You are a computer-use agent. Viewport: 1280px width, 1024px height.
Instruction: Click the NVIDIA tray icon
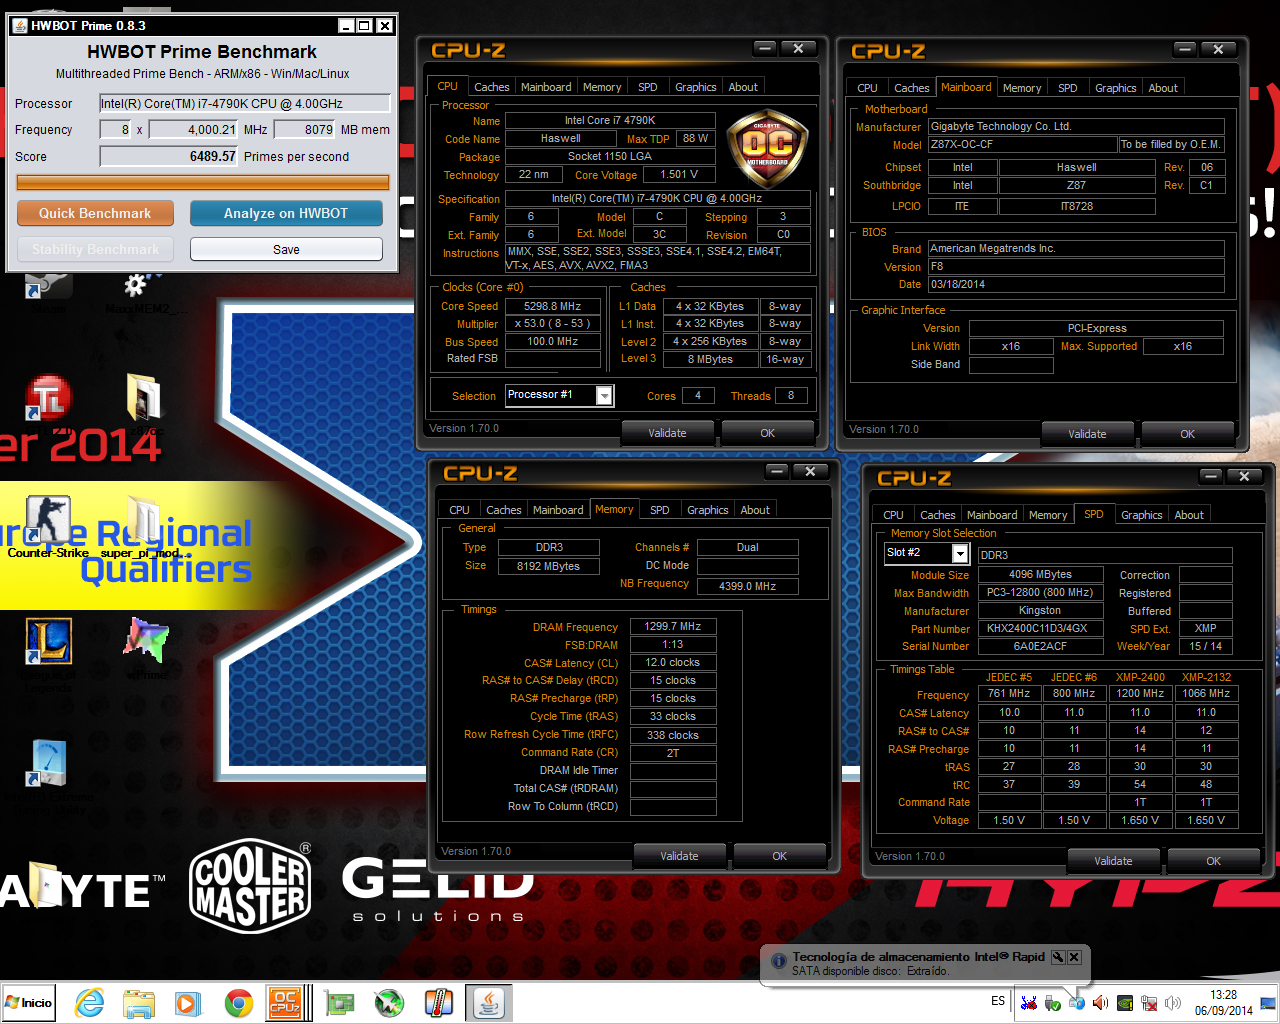coord(1125,1003)
